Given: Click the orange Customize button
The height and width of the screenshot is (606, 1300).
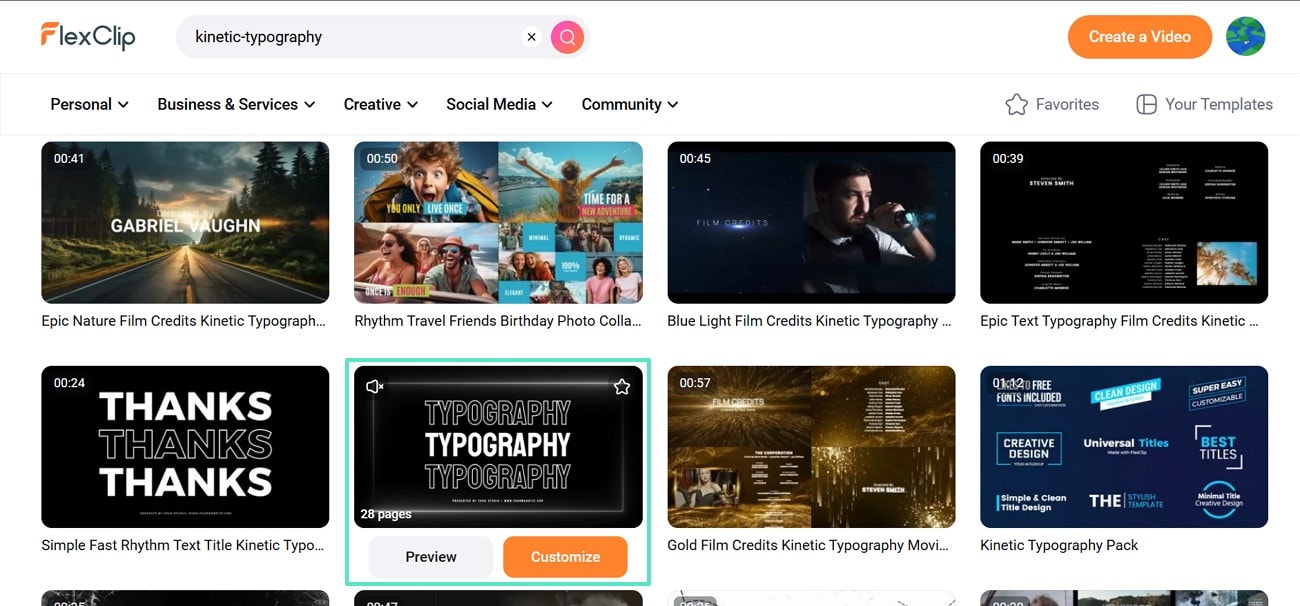Looking at the screenshot, I should pos(565,557).
